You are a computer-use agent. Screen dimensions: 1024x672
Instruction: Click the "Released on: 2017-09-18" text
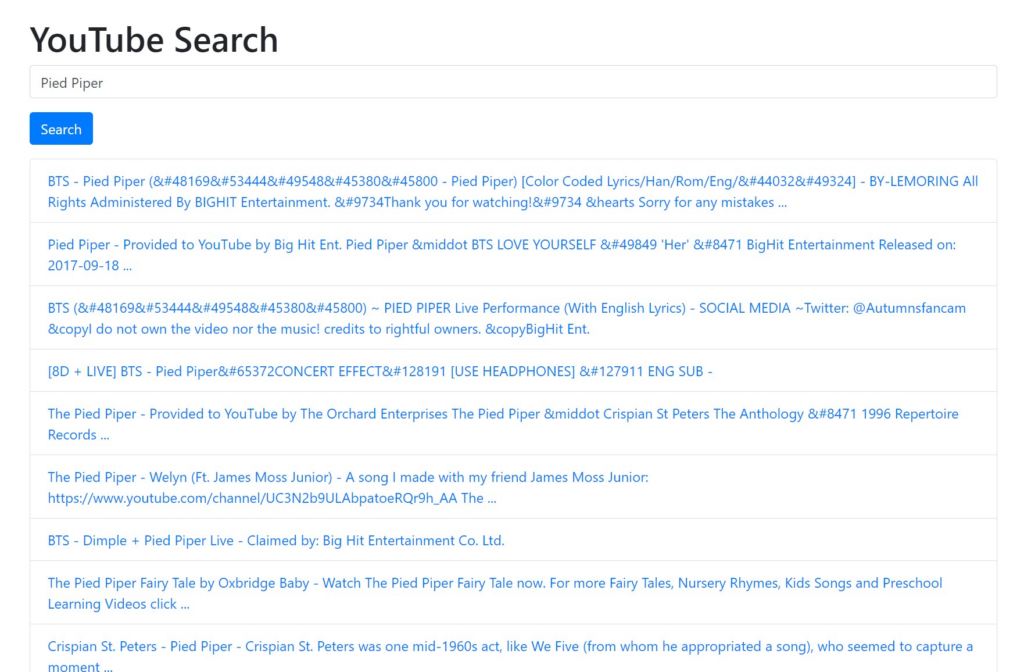(87, 265)
